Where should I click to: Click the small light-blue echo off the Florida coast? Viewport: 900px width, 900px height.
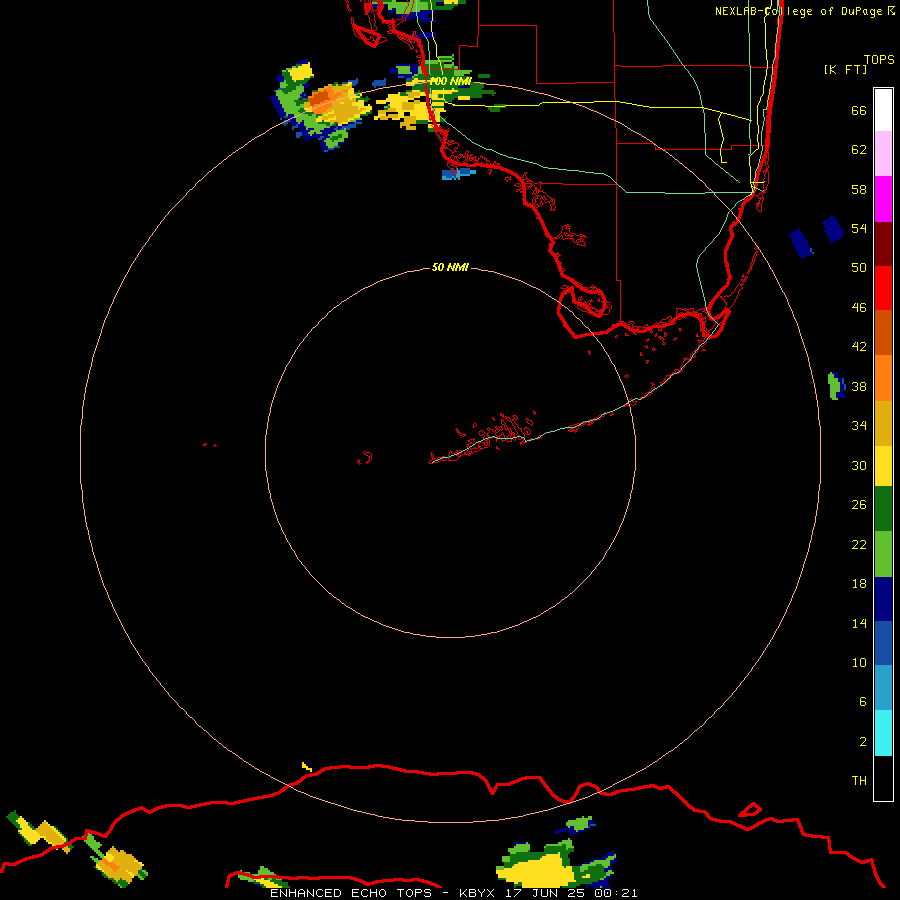(457, 173)
